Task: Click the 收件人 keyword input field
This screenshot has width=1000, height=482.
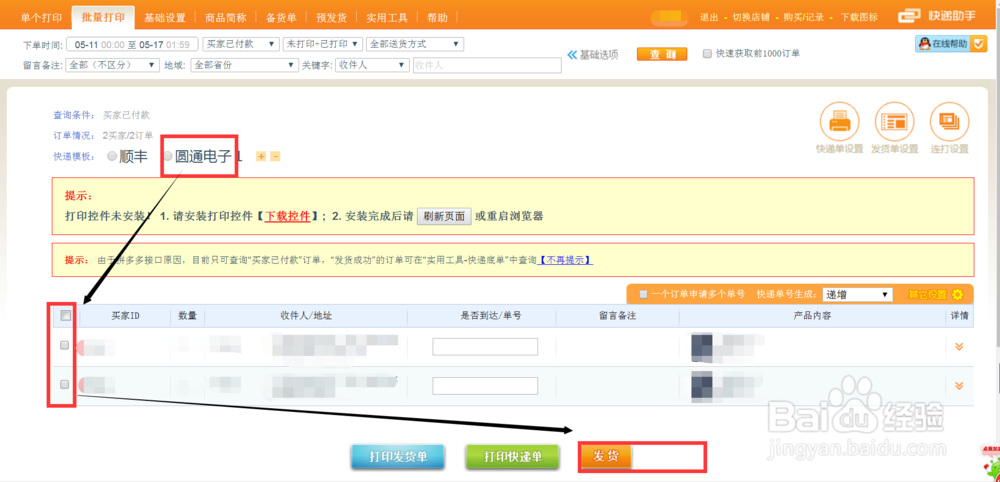Action: pos(488,65)
